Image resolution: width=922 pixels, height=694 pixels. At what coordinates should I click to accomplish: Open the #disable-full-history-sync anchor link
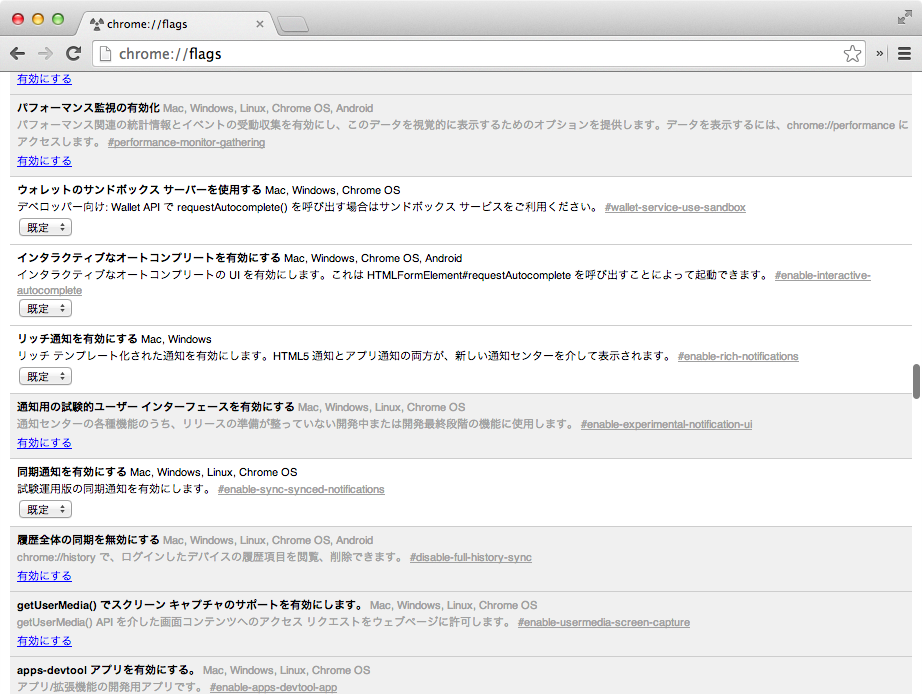coord(470,558)
